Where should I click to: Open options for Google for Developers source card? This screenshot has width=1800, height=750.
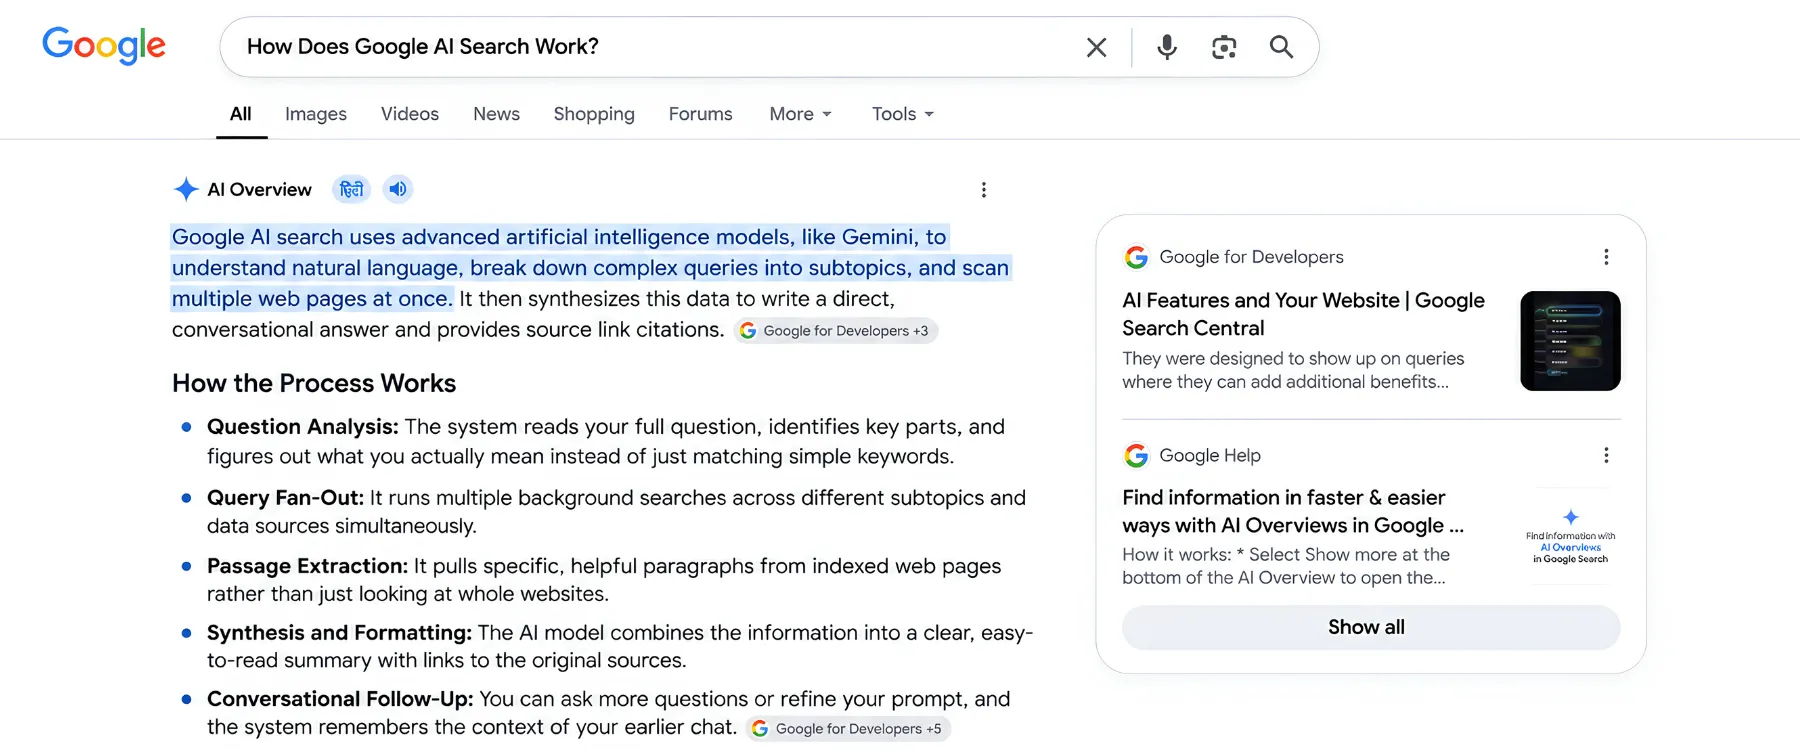coord(1606,257)
